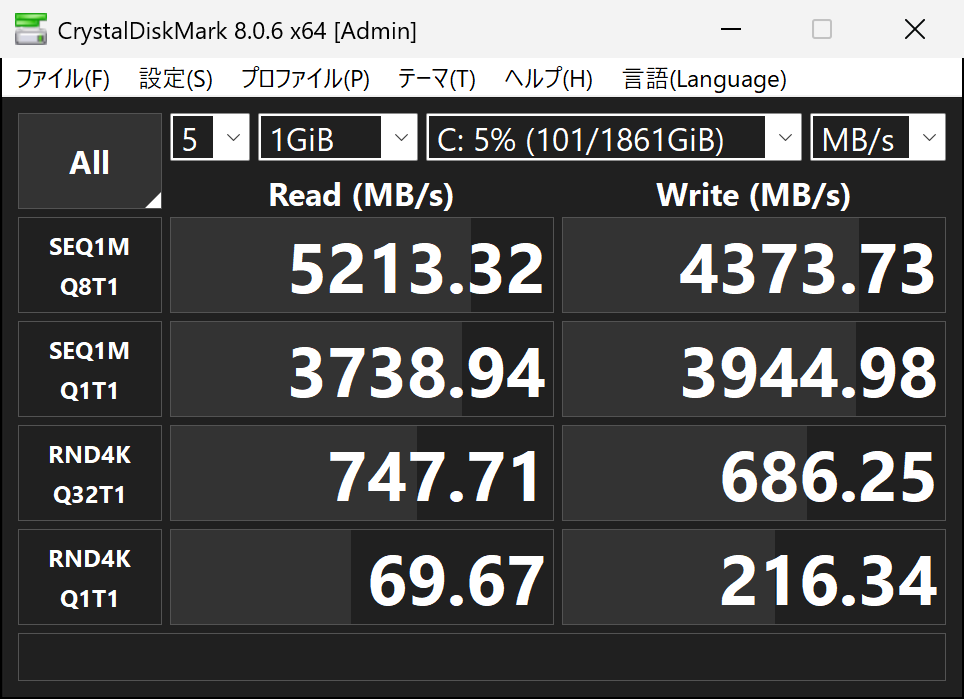The height and width of the screenshot is (699, 964).
Task: Run the RND4K Q32T1 test
Action: point(90,474)
